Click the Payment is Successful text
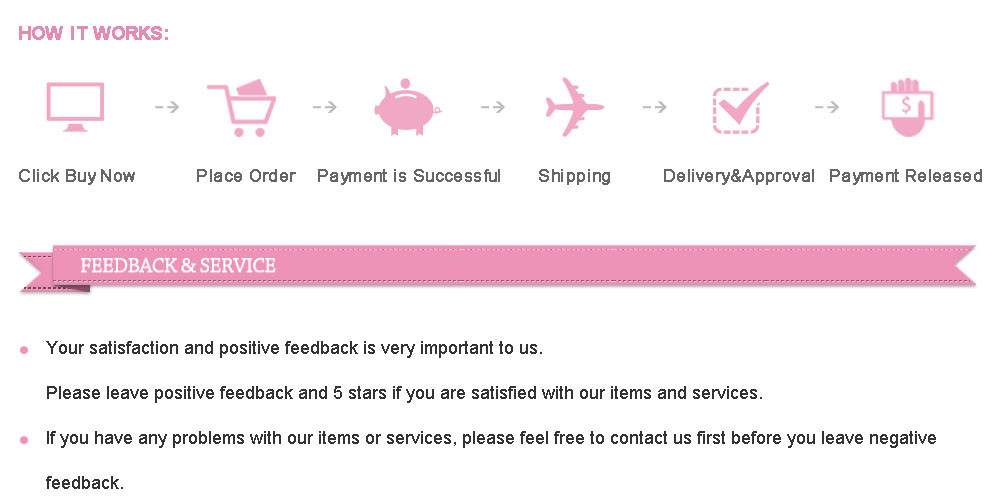The width and height of the screenshot is (1000, 504). coord(409,176)
